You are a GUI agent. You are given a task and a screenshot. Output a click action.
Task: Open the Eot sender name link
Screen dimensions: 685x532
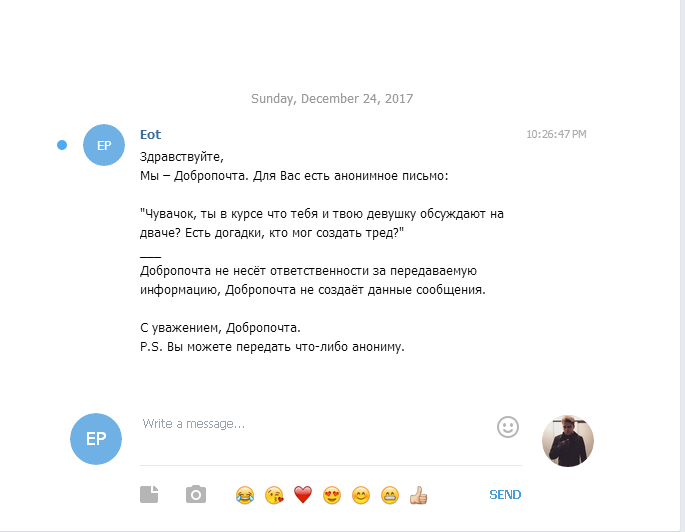tap(150, 135)
